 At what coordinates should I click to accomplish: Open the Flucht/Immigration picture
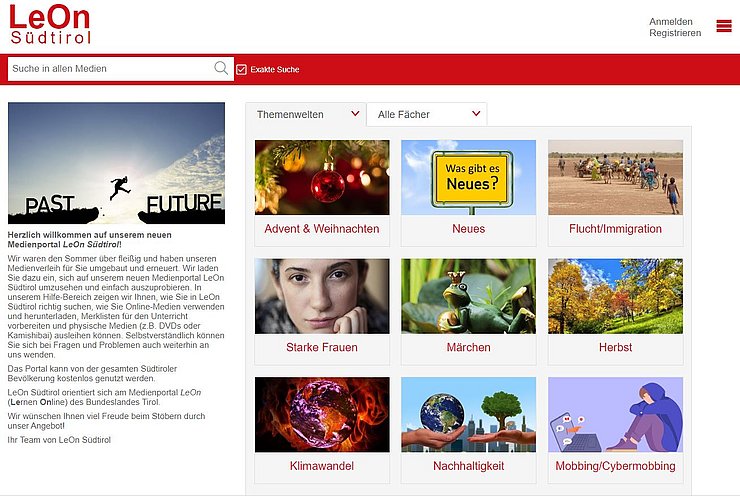coord(615,177)
